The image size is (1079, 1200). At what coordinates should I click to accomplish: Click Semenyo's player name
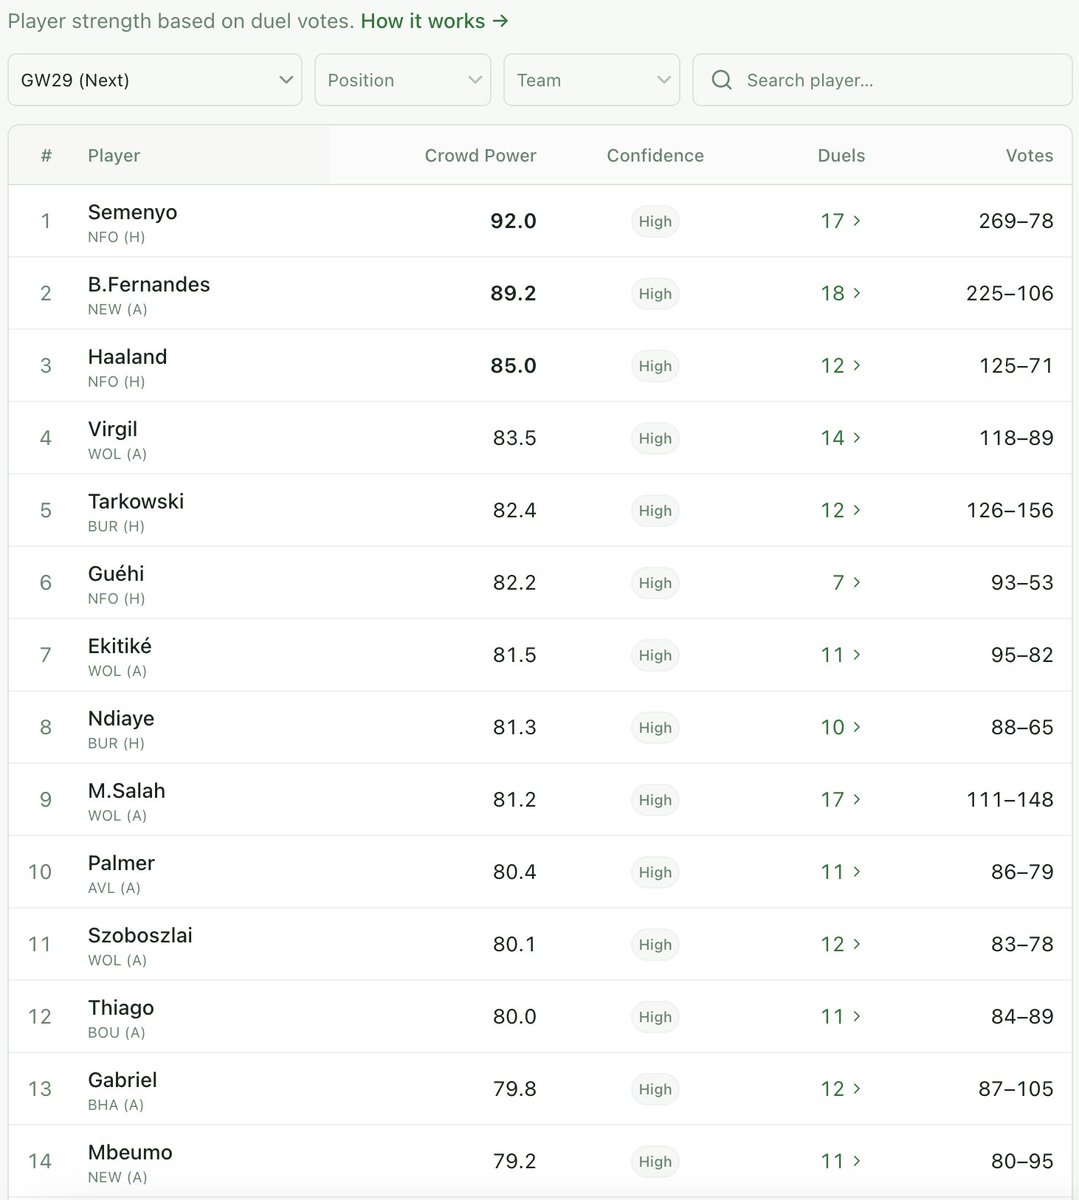[132, 212]
